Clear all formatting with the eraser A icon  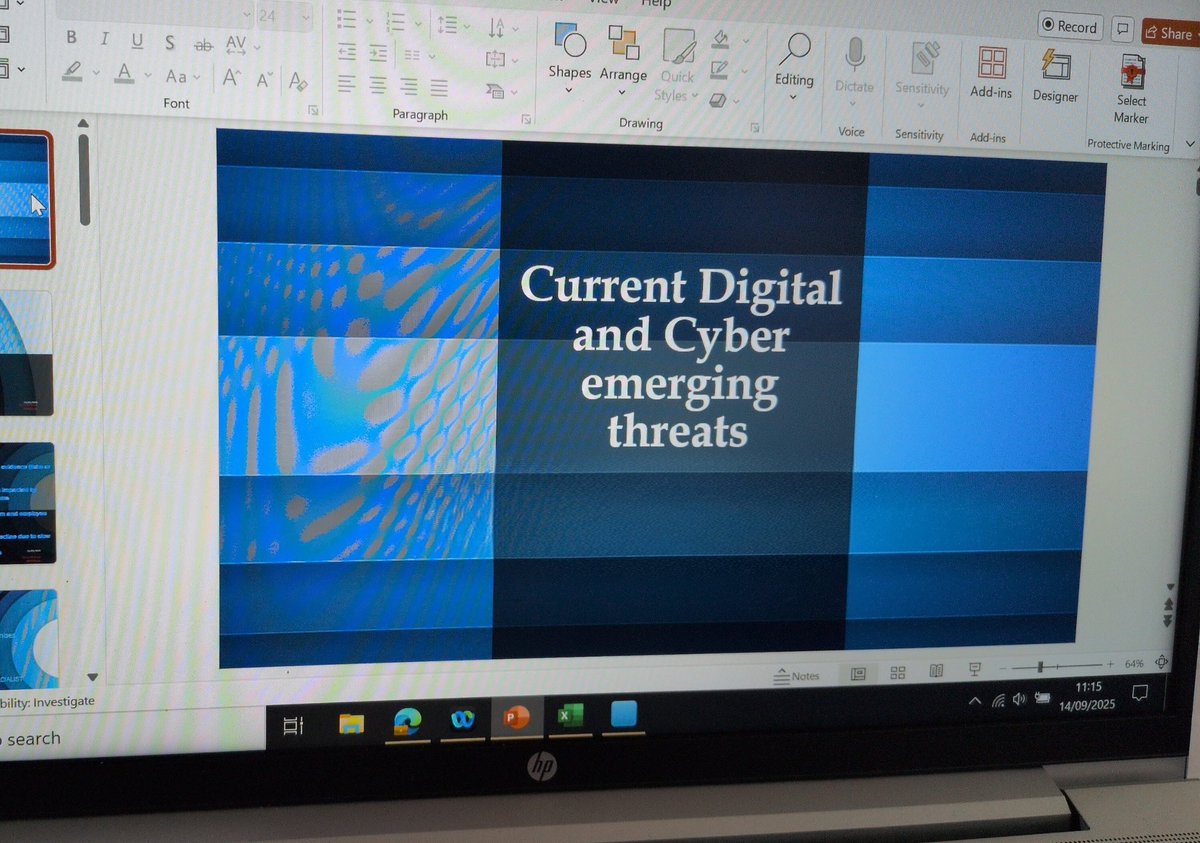pyautogui.click(x=297, y=80)
